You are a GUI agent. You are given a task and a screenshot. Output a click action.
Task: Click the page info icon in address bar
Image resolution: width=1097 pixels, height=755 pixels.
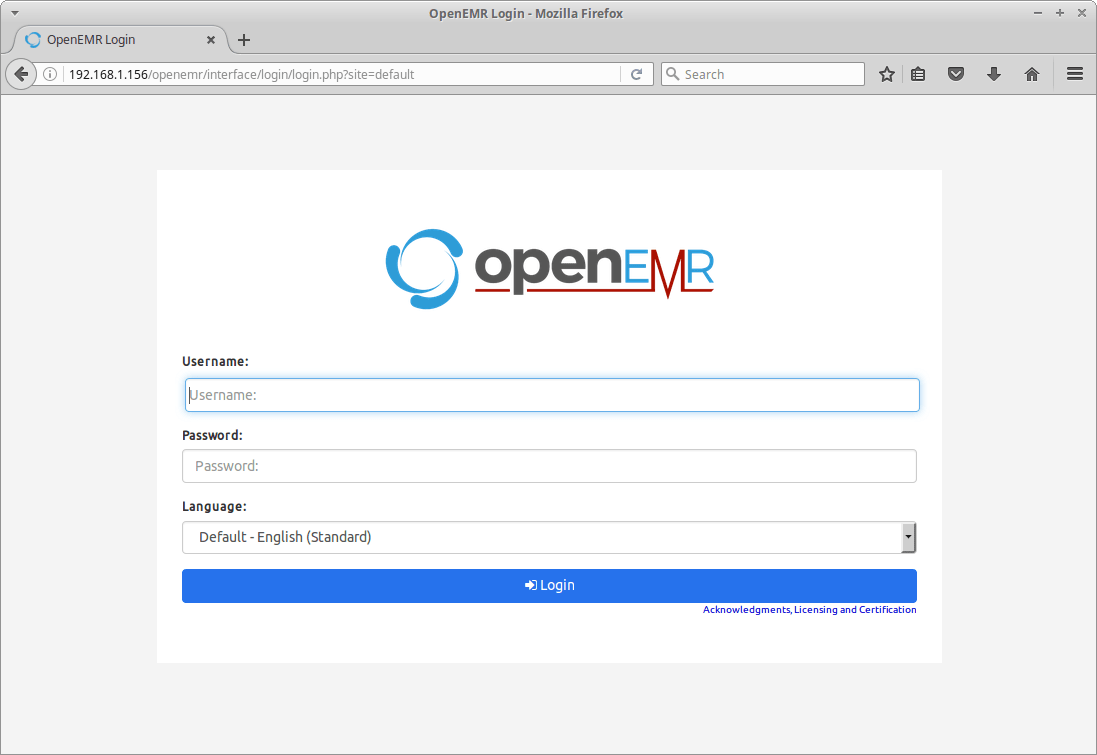coord(50,73)
